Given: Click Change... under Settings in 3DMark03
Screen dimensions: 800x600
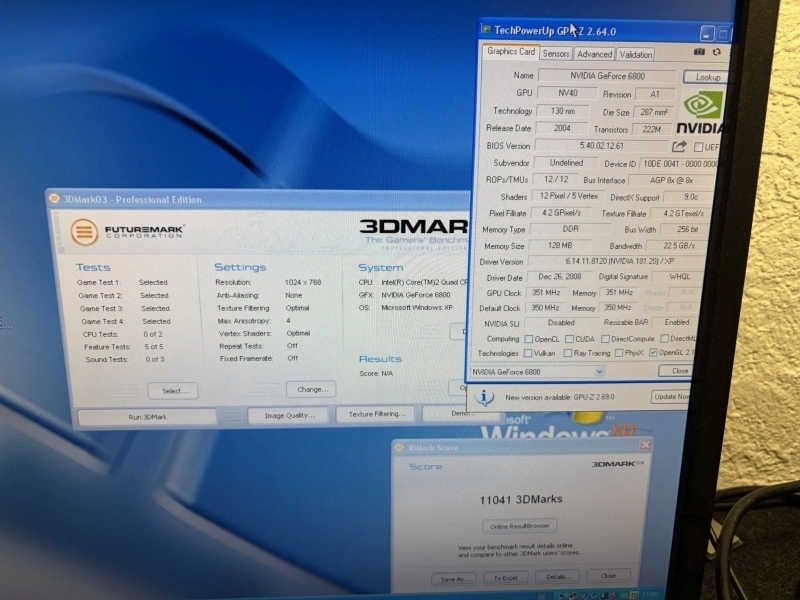Looking at the screenshot, I should tap(311, 389).
